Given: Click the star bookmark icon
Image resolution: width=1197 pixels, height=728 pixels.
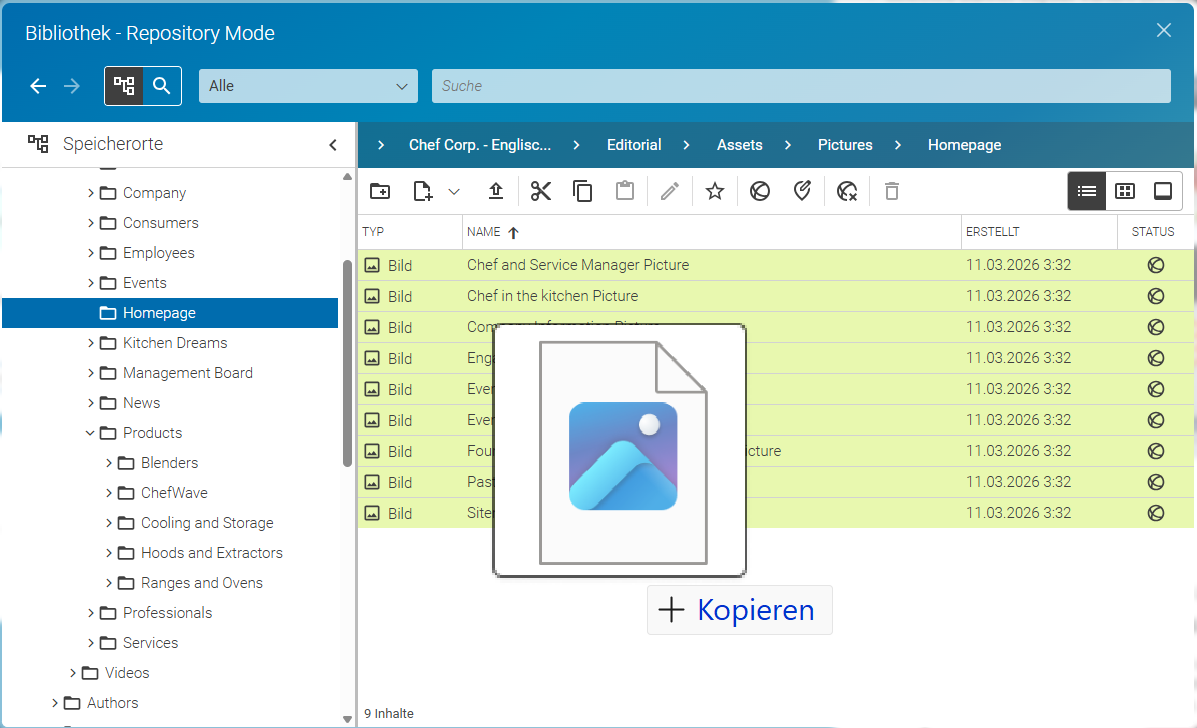Looking at the screenshot, I should point(715,191).
